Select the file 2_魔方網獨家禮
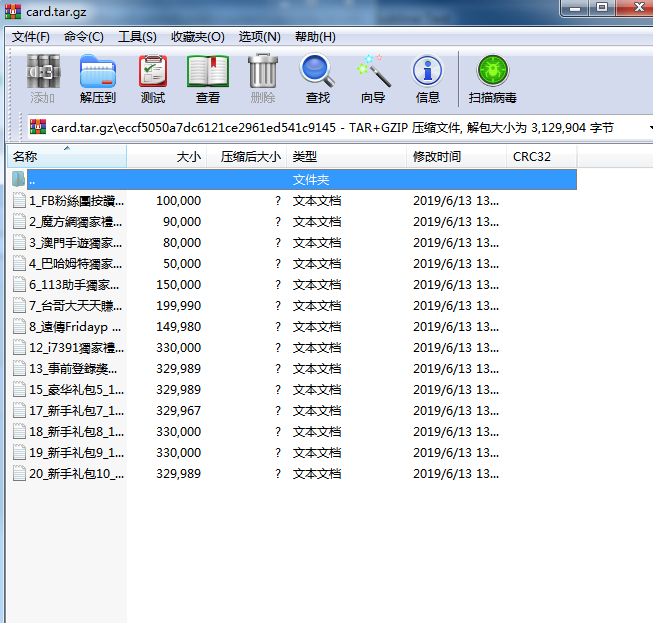Screen dimensions: 653x623 75,222
